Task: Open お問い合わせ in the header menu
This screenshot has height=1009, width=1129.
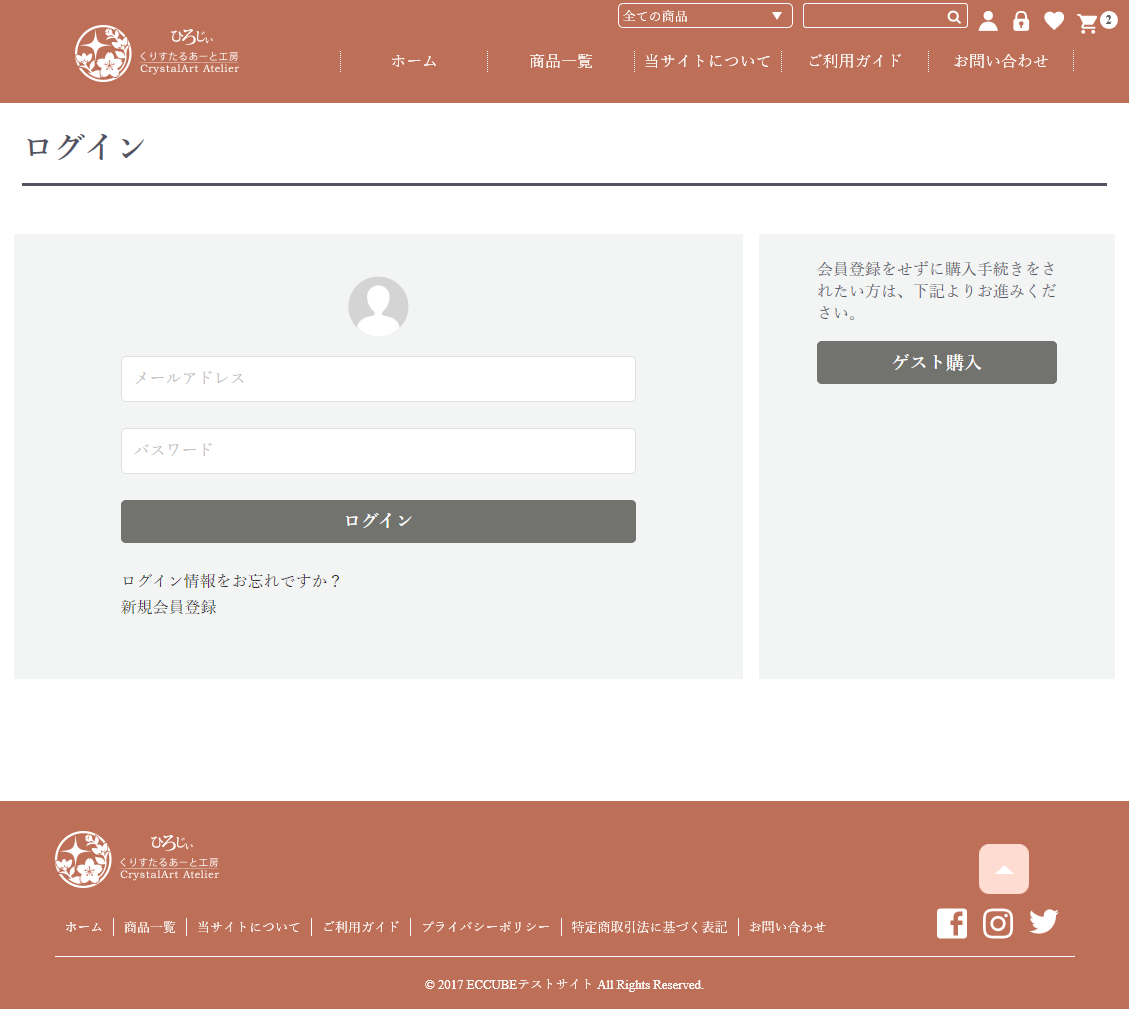Action: [1001, 62]
